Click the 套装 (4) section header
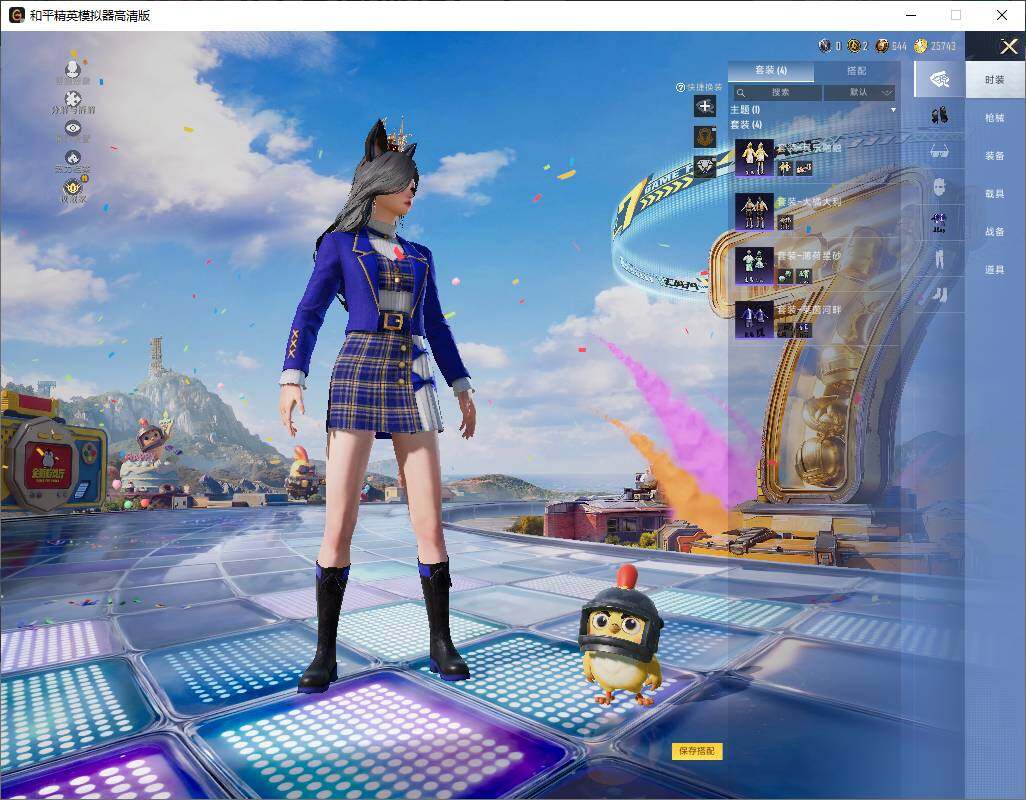The height and width of the screenshot is (800, 1026). [x=746, y=124]
